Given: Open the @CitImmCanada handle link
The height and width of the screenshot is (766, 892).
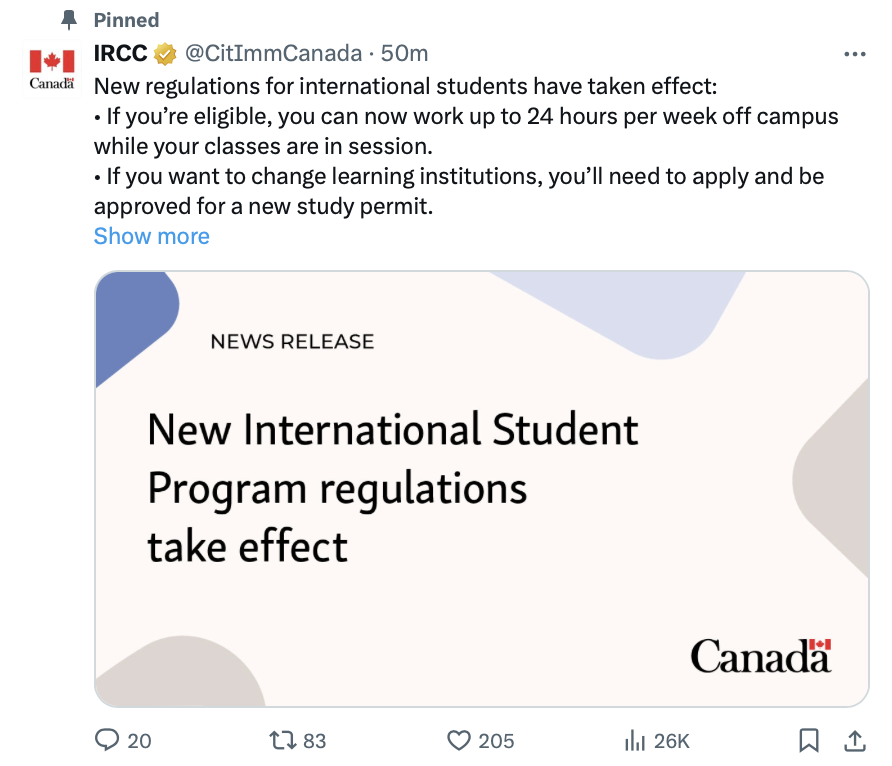Looking at the screenshot, I should pos(273,53).
